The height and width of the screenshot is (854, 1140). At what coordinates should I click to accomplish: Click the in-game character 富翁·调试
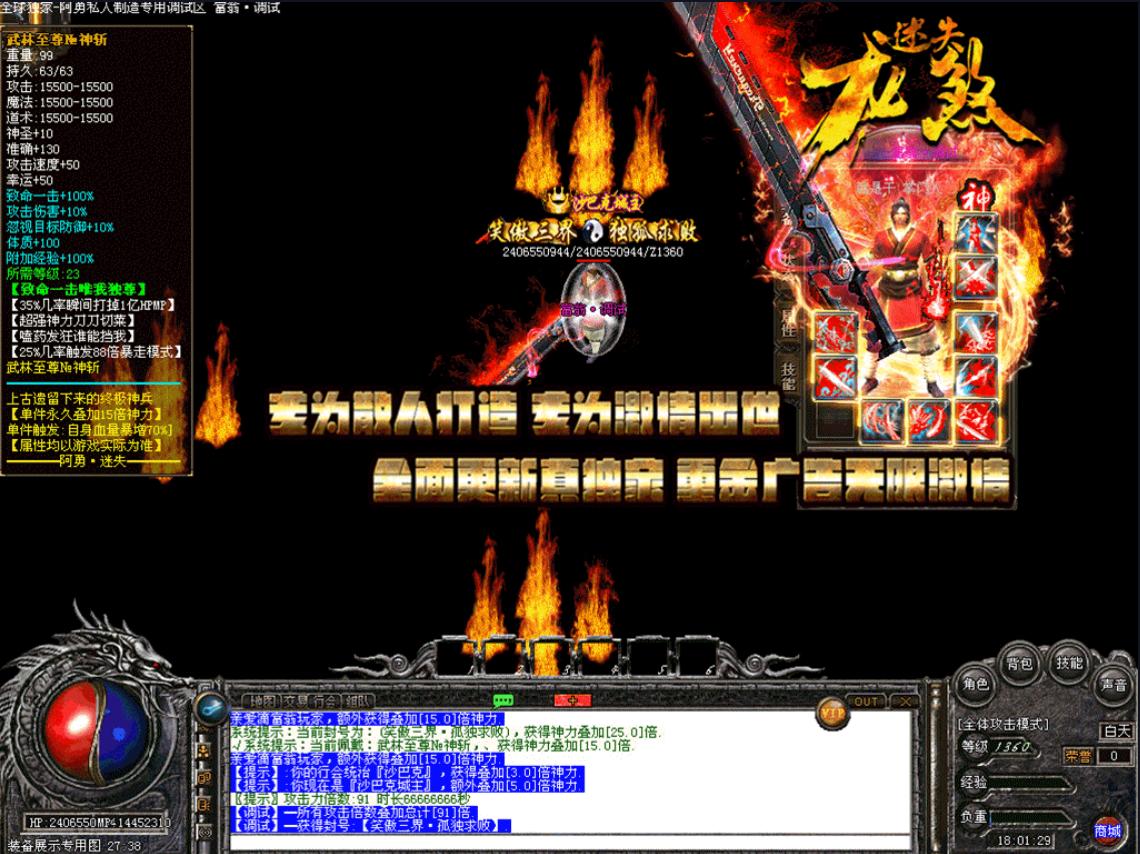[x=593, y=311]
